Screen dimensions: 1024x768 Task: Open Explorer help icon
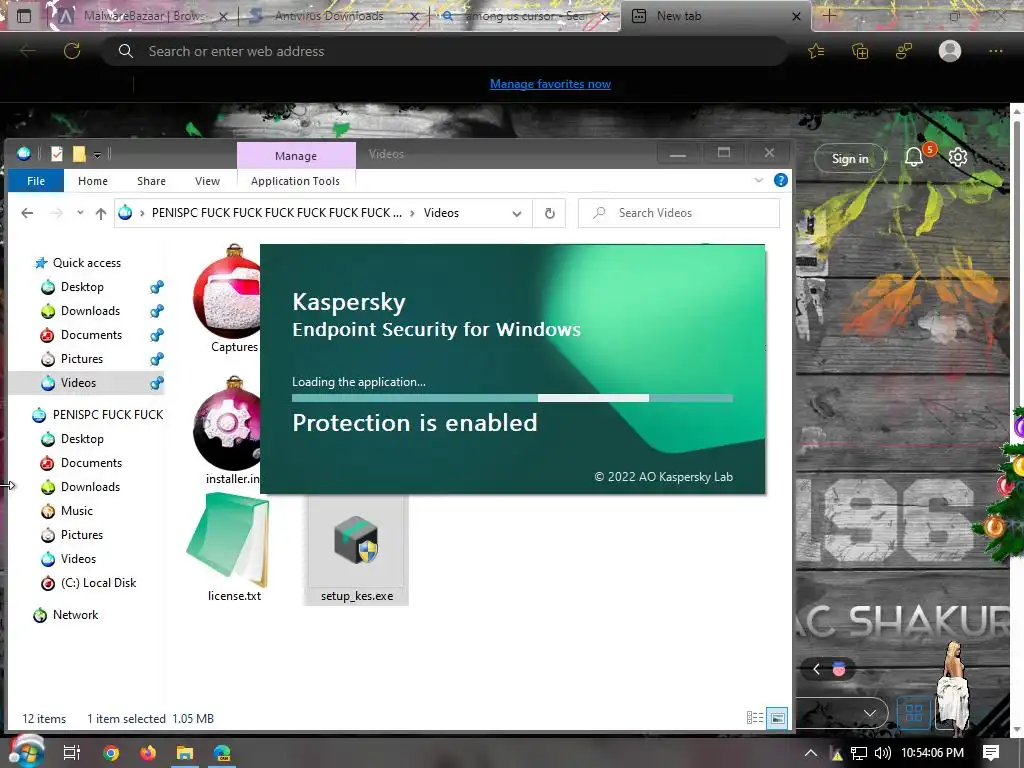pyautogui.click(x=780, y=180)
